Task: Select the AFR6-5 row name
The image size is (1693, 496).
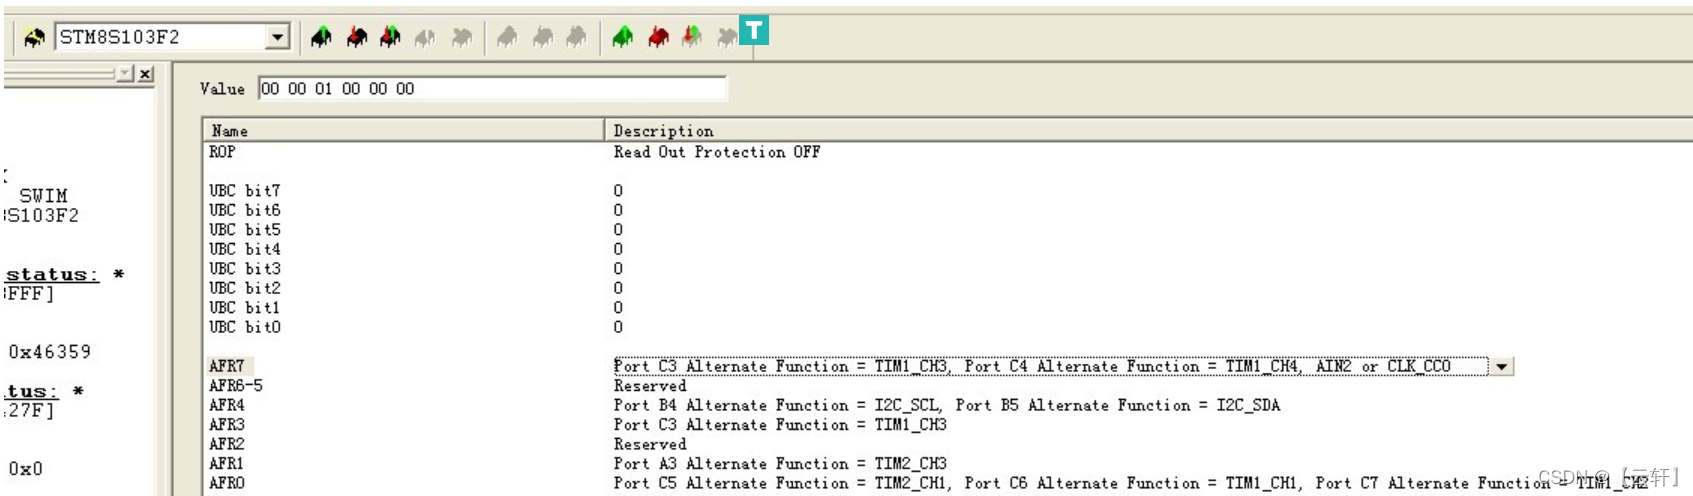Action: [236, 386]
